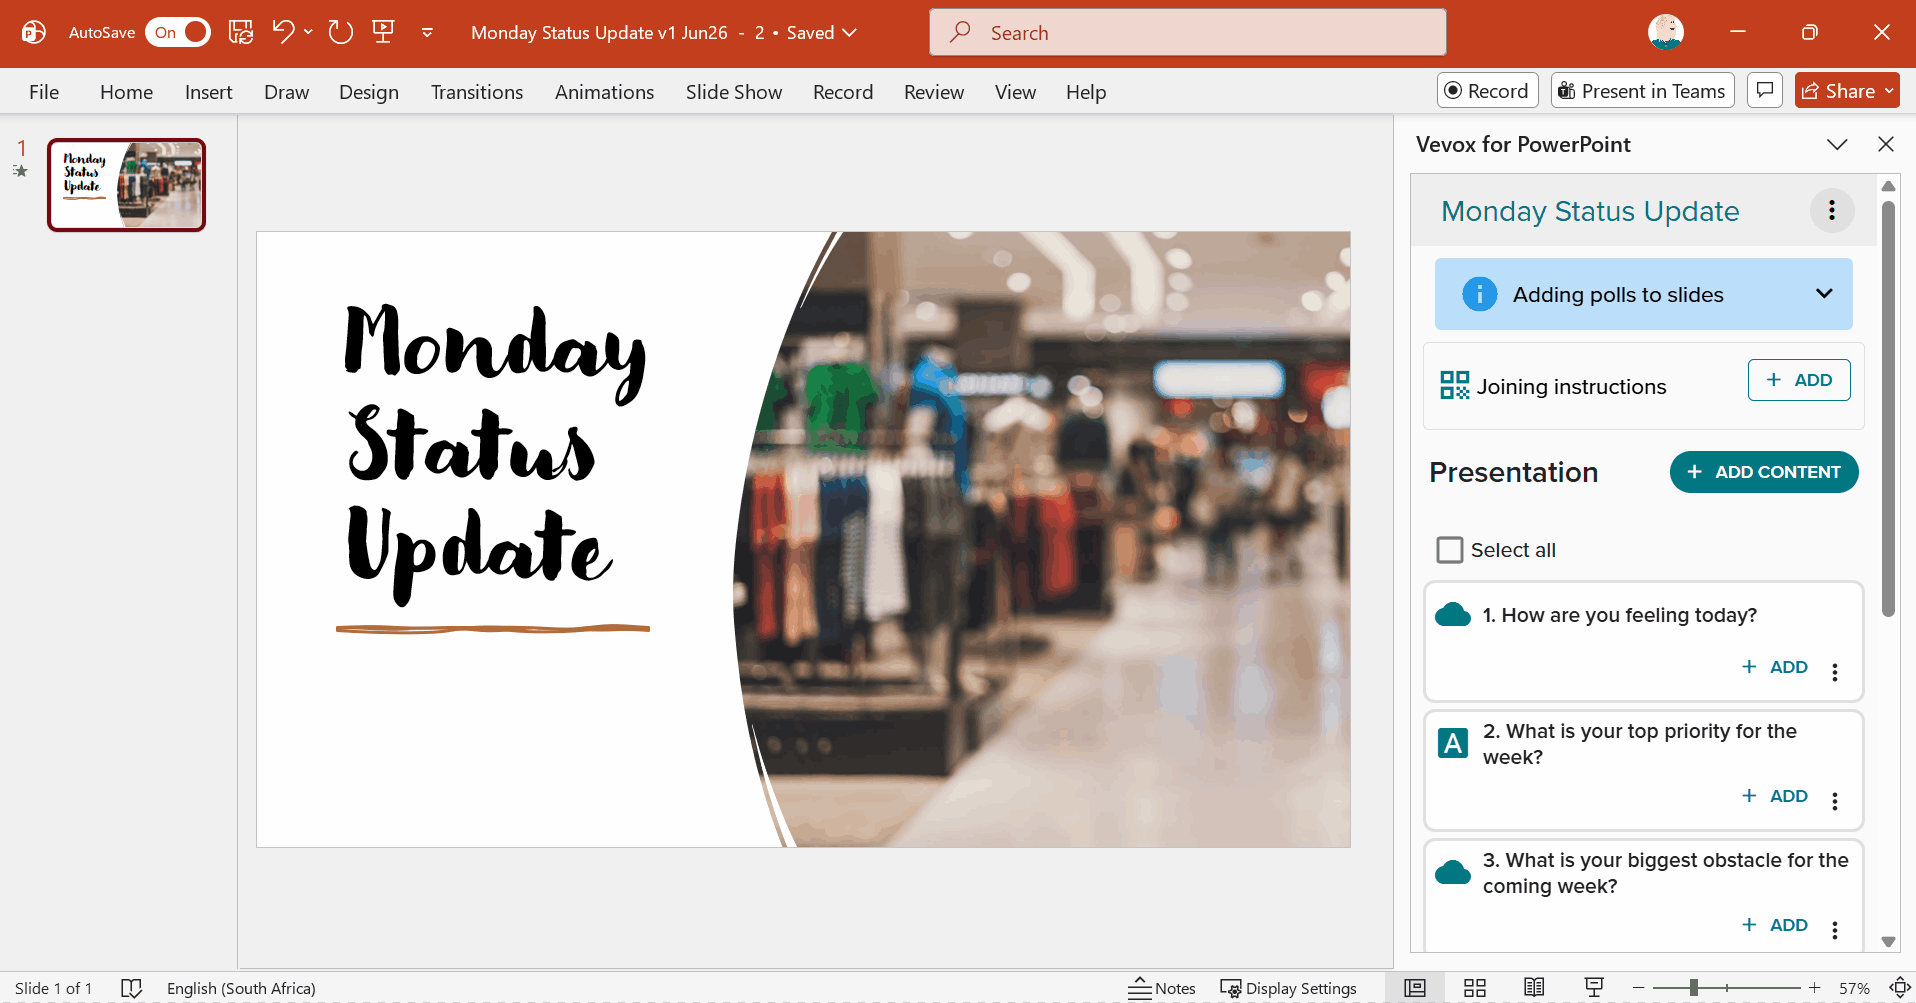Image resolution: width=1916 pixels, height=1003 pixels.
Task: Open Reading View from status bar
Action: pos(1534,988)
